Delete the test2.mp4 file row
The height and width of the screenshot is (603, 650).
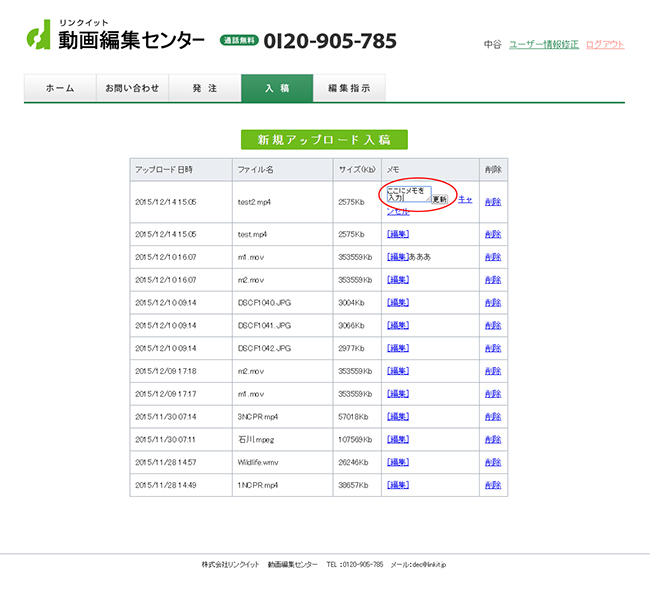(493, 202)
